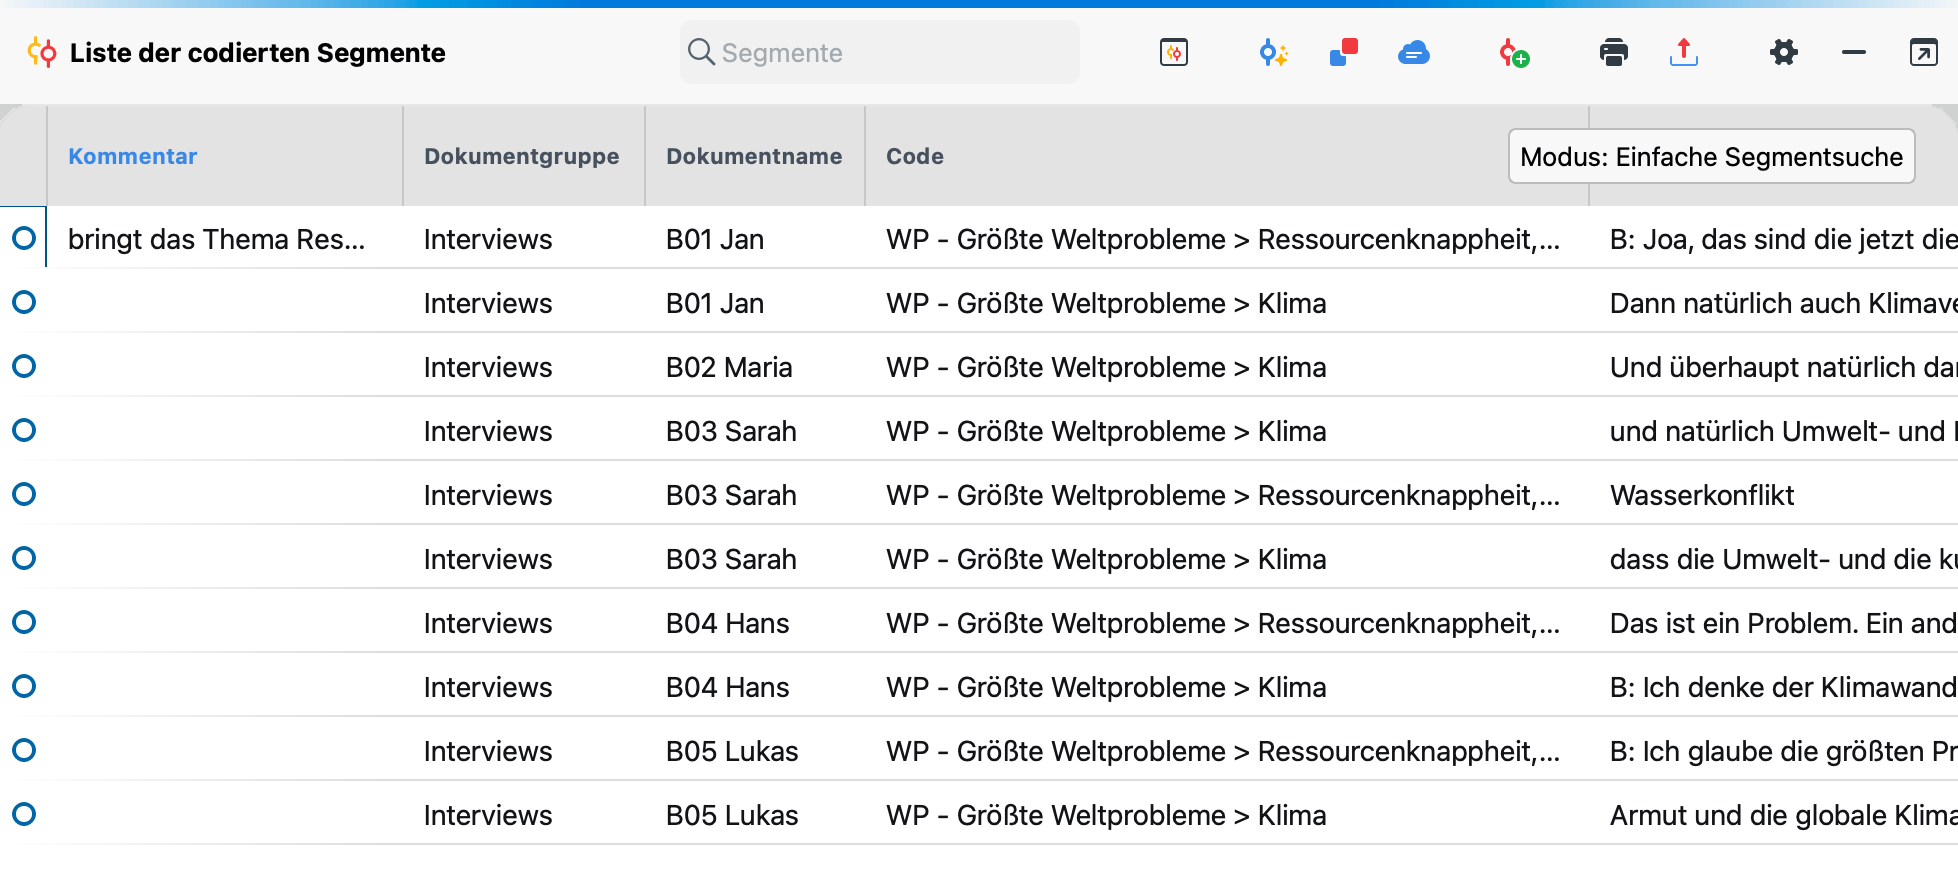Minimize the coded segments panel

(x=1854, y=52)
